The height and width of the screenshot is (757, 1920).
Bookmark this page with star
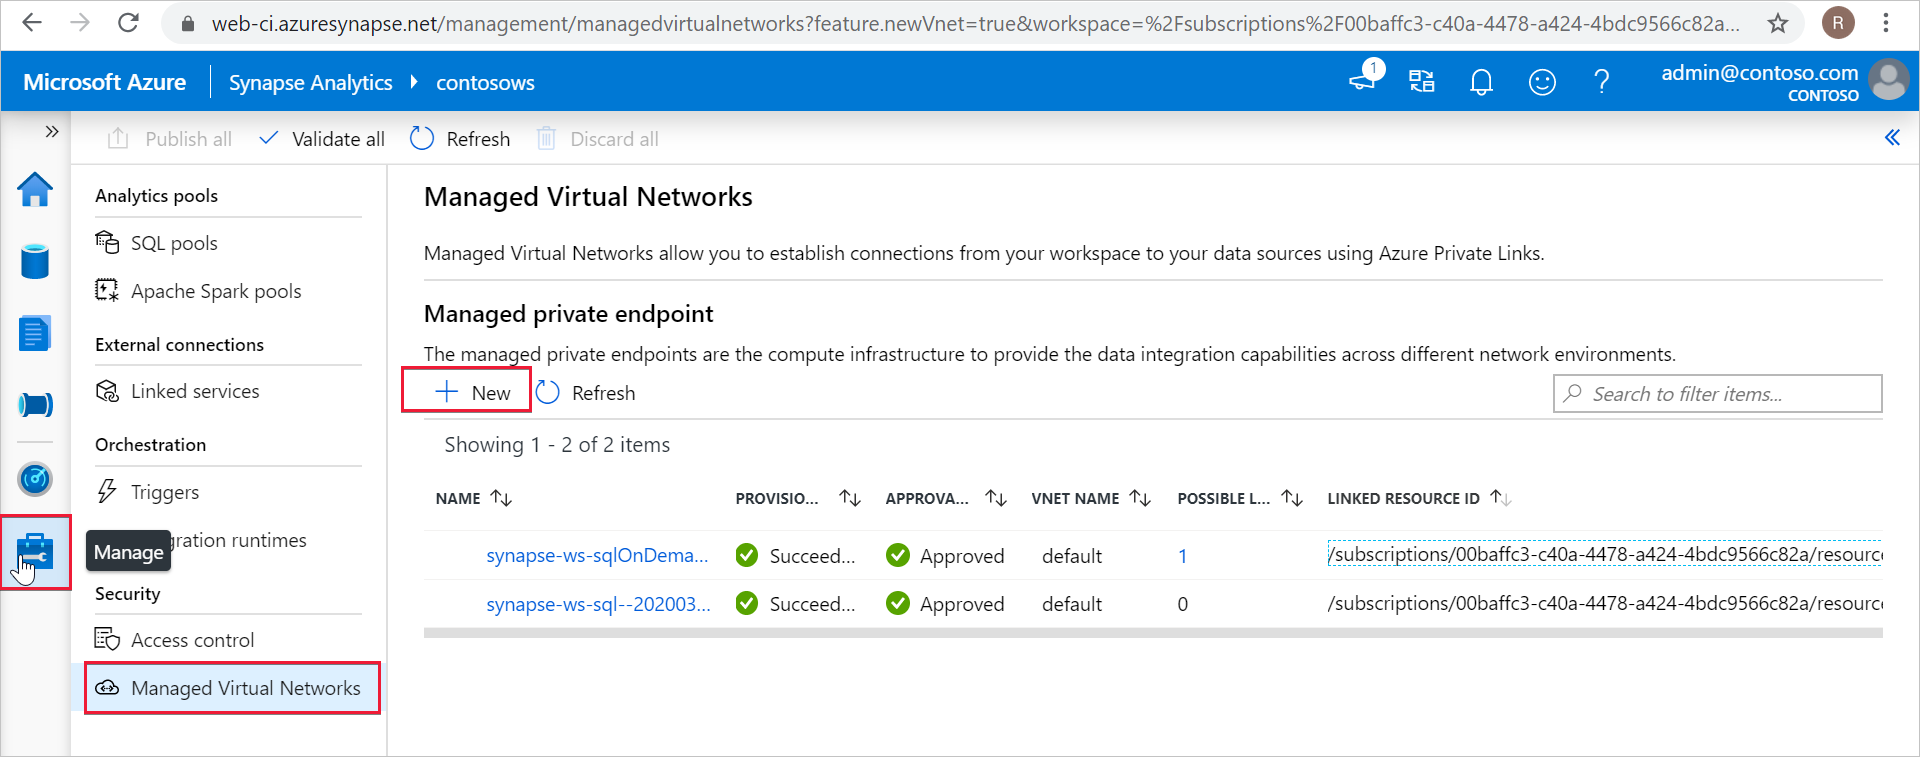click(1777, 23)
